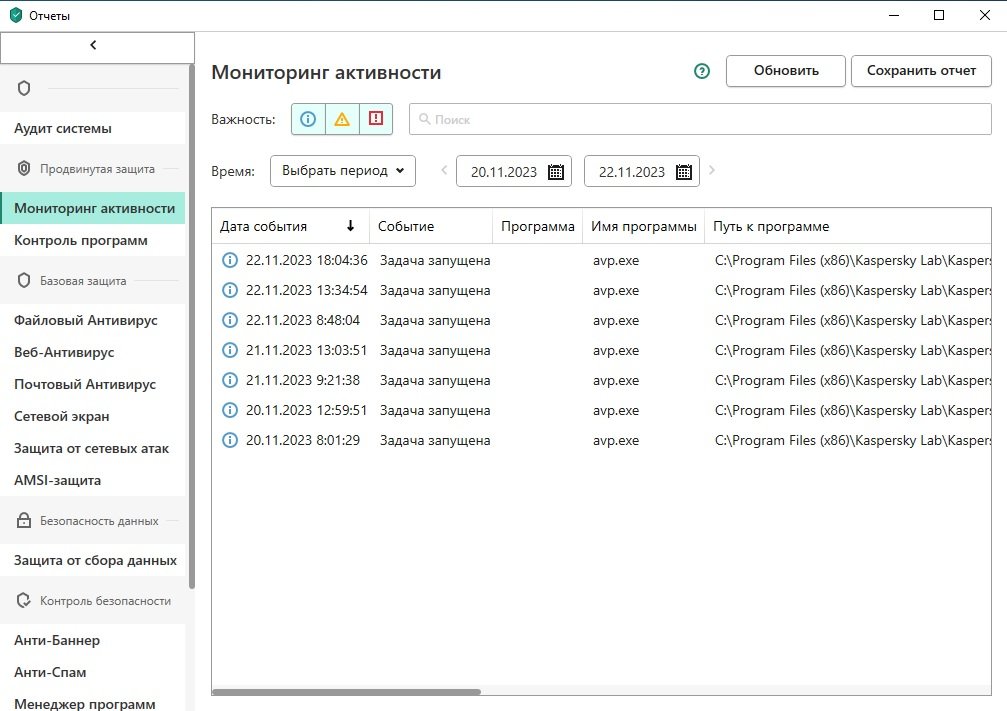Screen dimensions: 1007x711
Task: Click the next period arrow after date fields
Action: (712, 171)
